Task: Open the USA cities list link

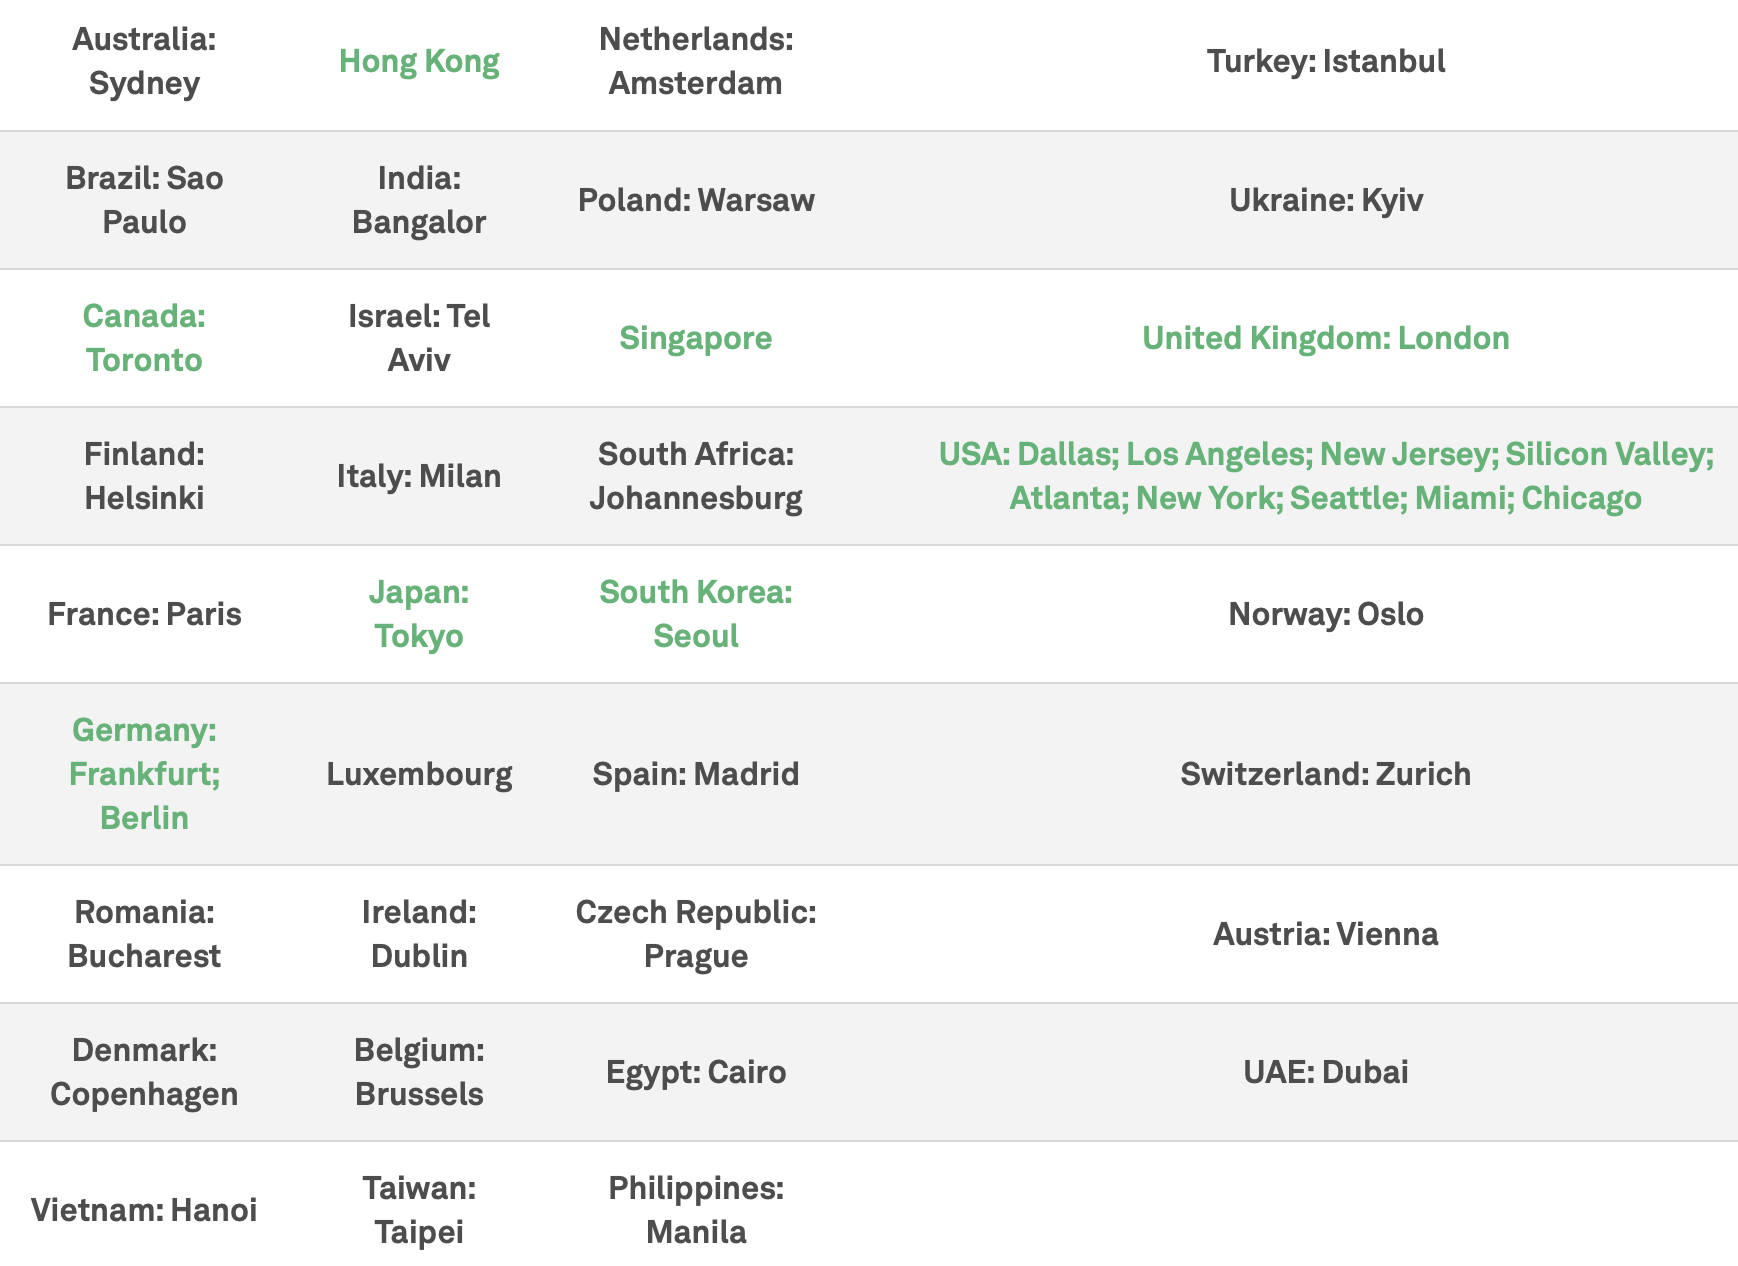Action: tap(1326, 476)
